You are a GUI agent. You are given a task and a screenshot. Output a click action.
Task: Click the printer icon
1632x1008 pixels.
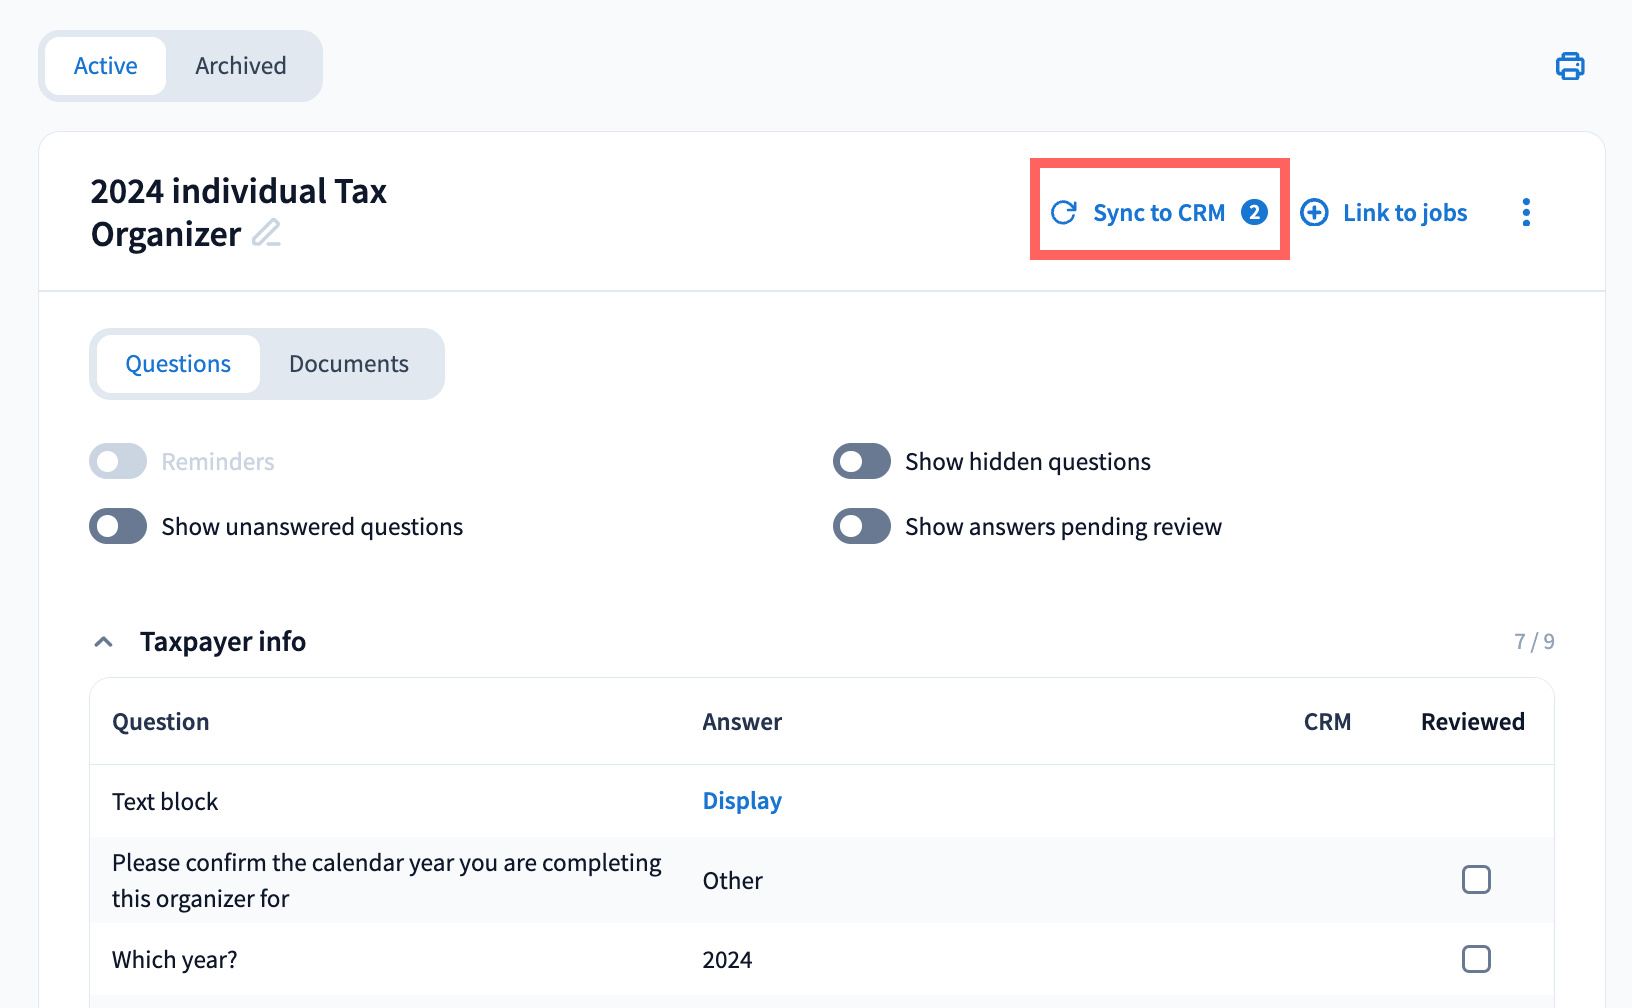[x=1570, y=66]
